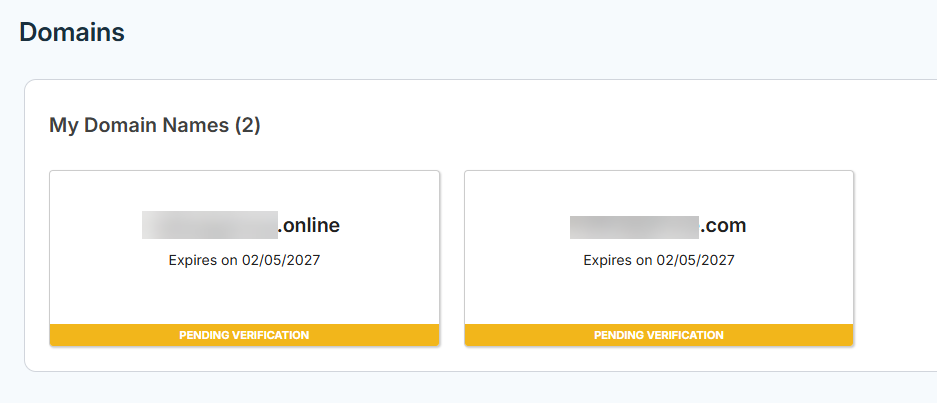Click the ".com" extension text
This screenshot has height=403, width=937.
click(x=723, y=226)
